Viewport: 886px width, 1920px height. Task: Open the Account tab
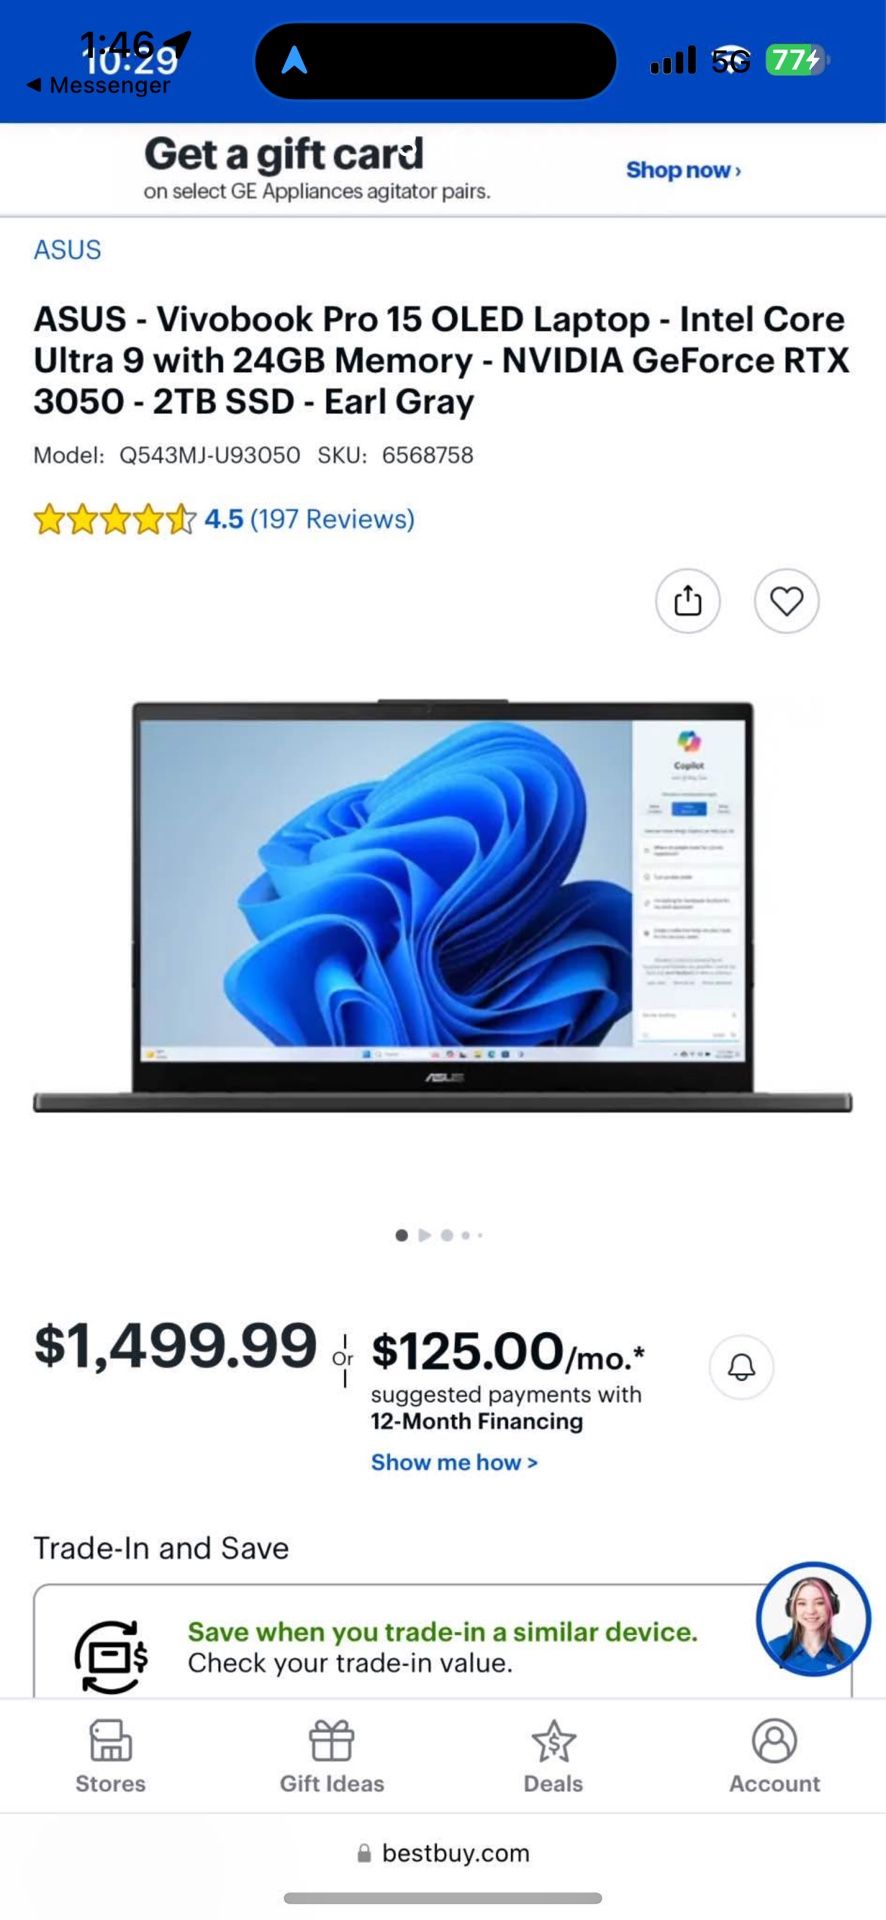click(774, 1757)
